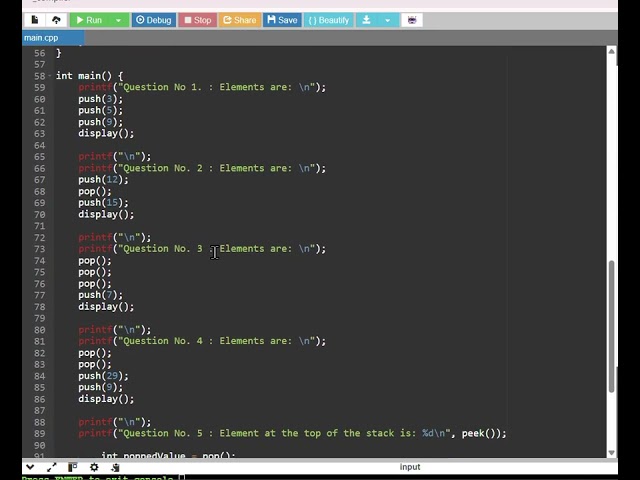Click the push(7); statement
Image resolution: width=640 pixels, height=480 pixels.
click(x=100, y=295)
